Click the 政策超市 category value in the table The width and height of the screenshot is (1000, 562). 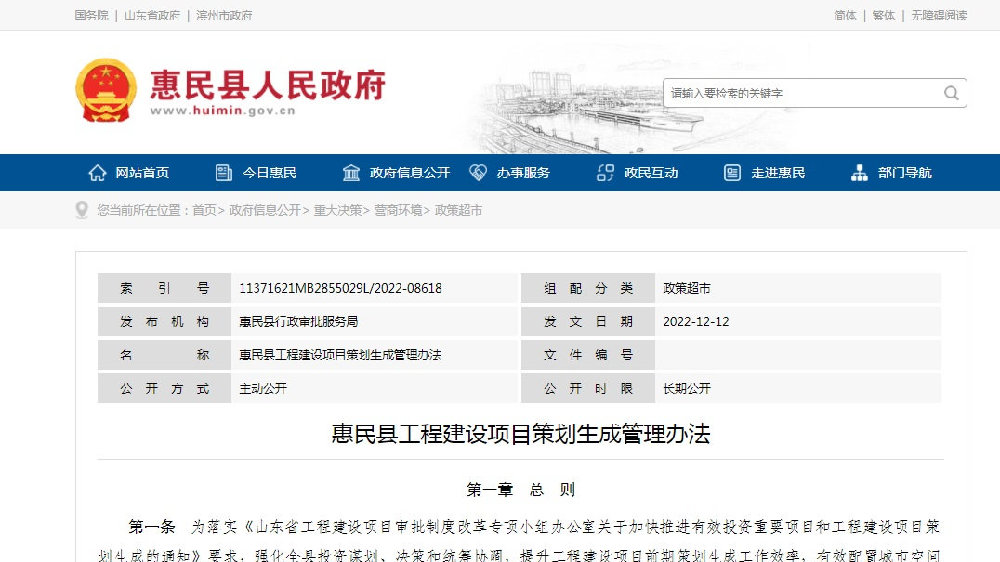pyautogui.click(x=687, y=288)
